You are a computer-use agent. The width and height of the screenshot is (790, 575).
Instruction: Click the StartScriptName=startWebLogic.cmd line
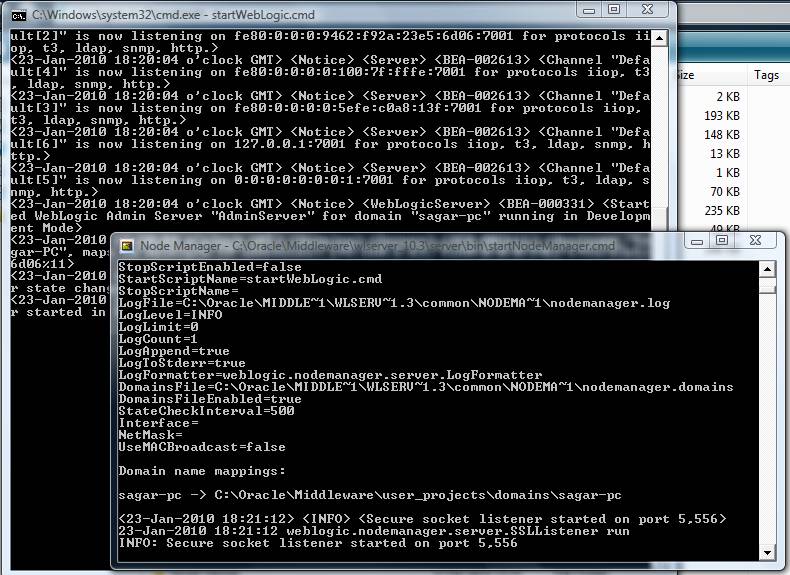(x=250, y=279)
